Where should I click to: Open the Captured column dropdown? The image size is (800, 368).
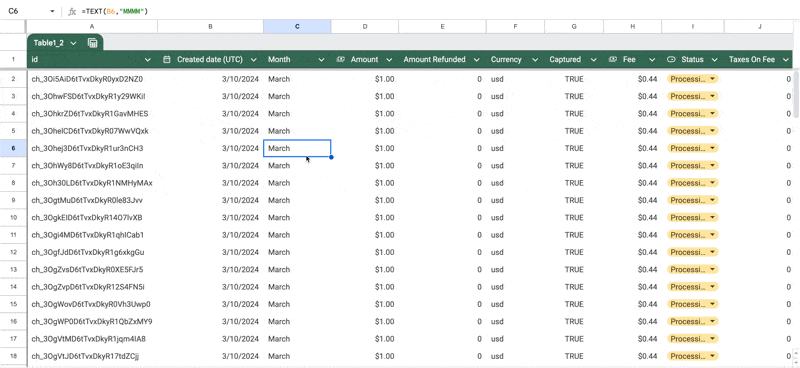[594, 60]
